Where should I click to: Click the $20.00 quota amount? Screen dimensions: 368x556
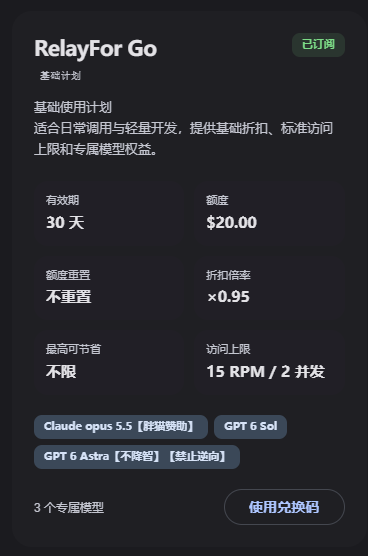(x=232, y=222)
